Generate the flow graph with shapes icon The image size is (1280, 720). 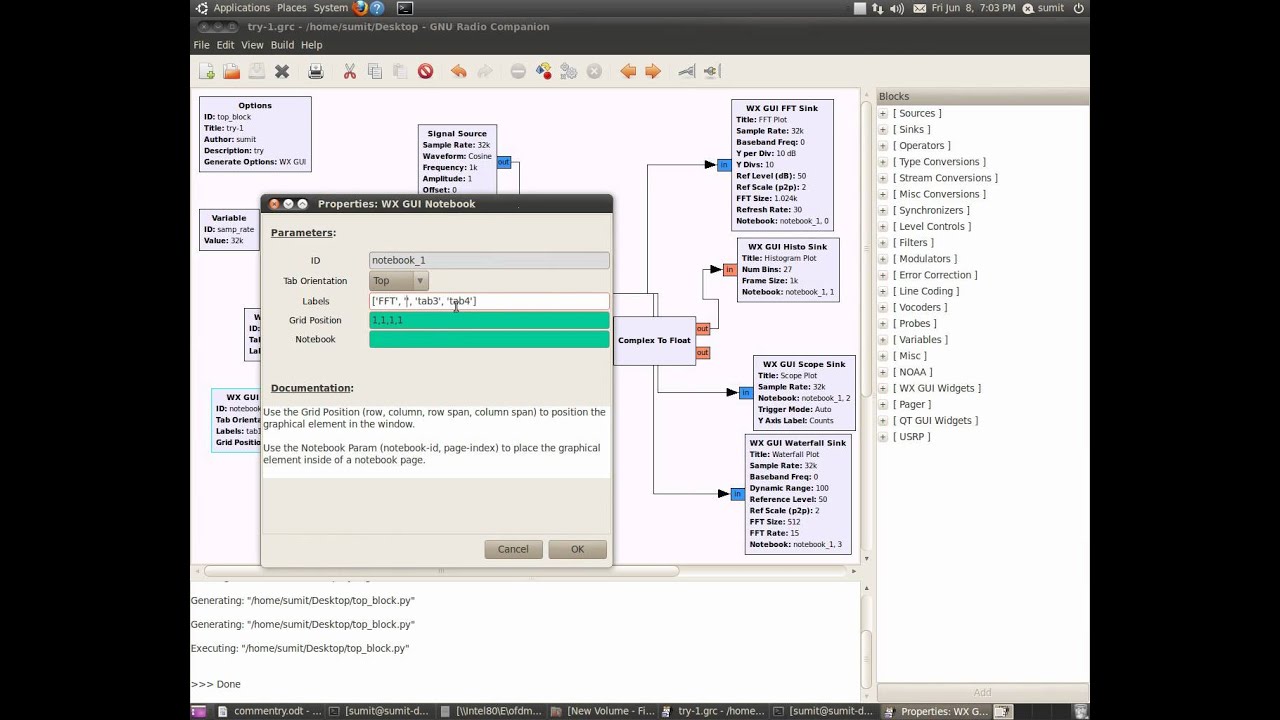tap(544, 71)
